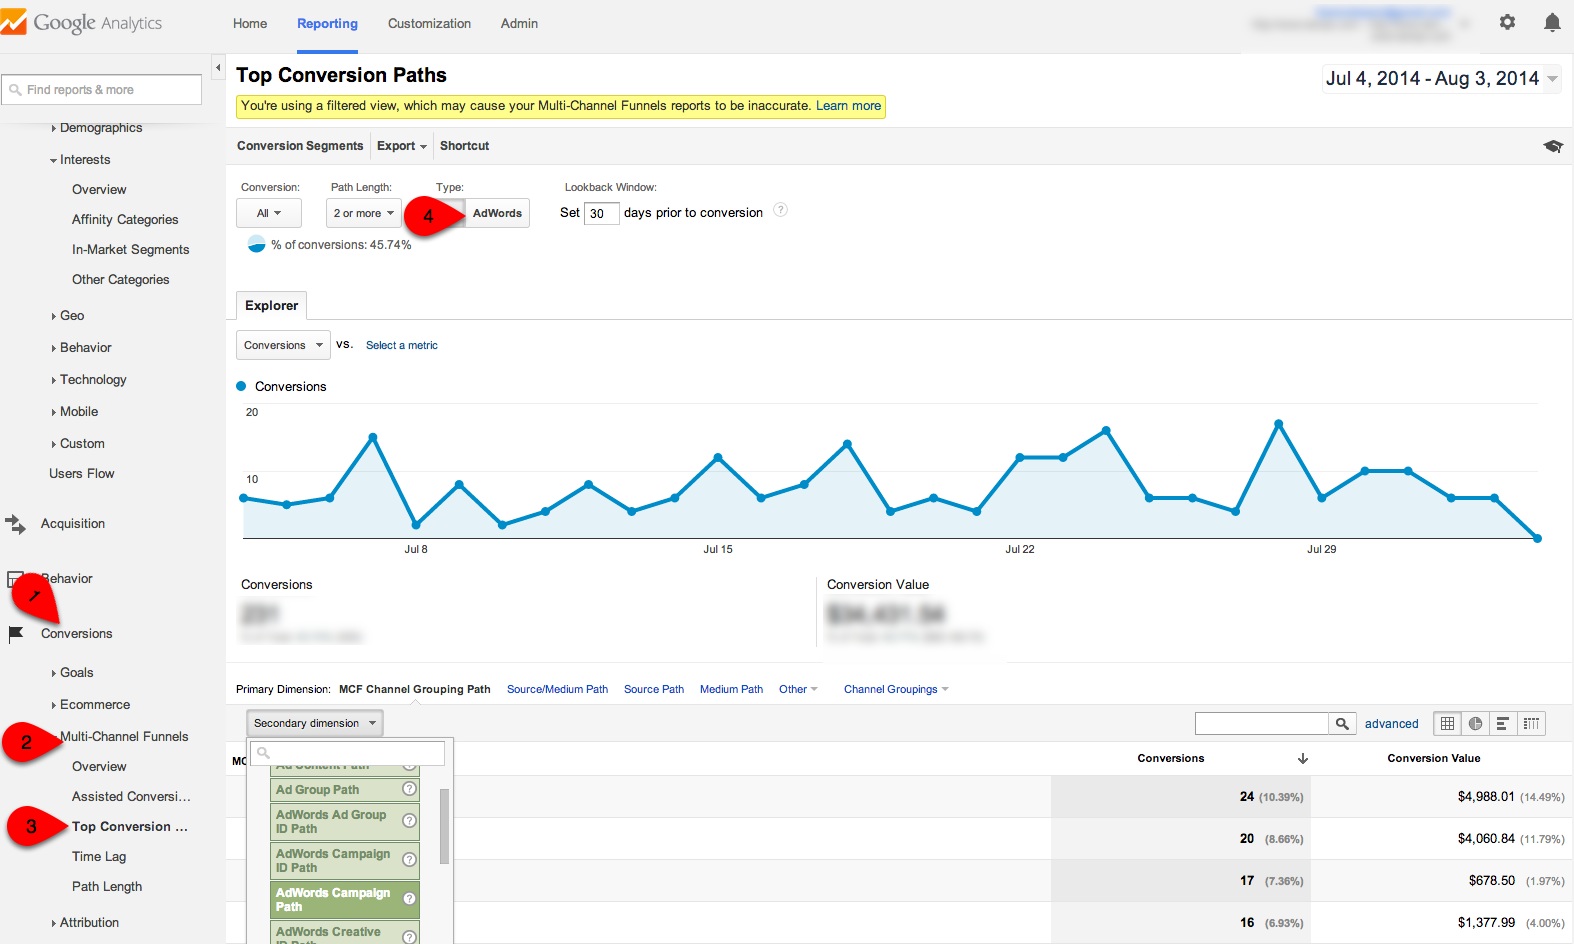Click the Lookback Window days field
The image size is (1574, 944).
(x=600, y=213)
